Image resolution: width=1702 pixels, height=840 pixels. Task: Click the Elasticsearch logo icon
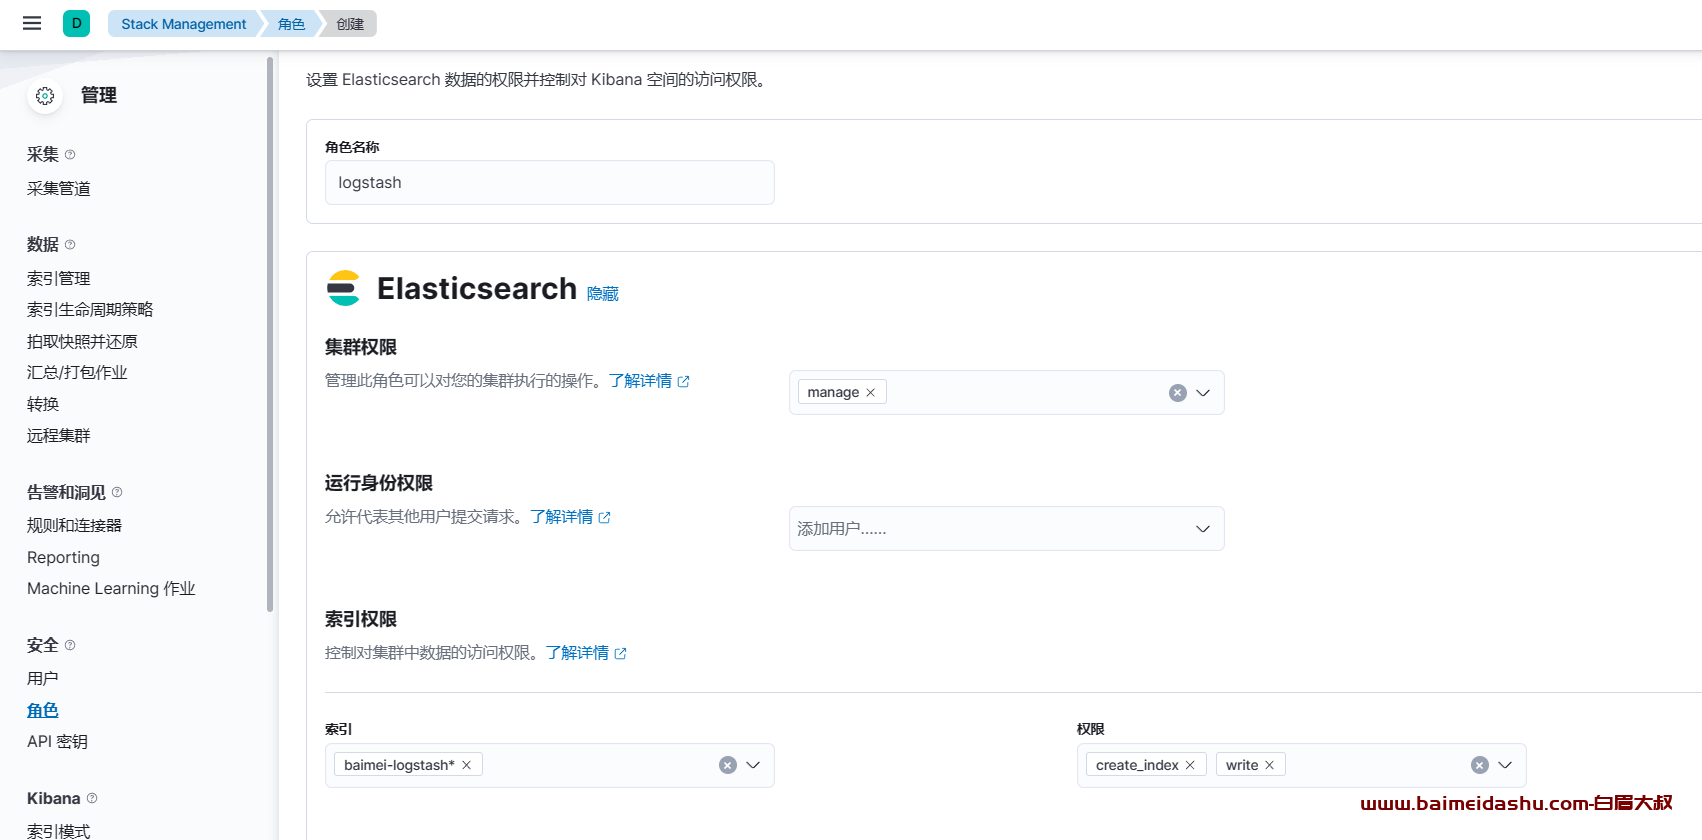tap(343, 288)
